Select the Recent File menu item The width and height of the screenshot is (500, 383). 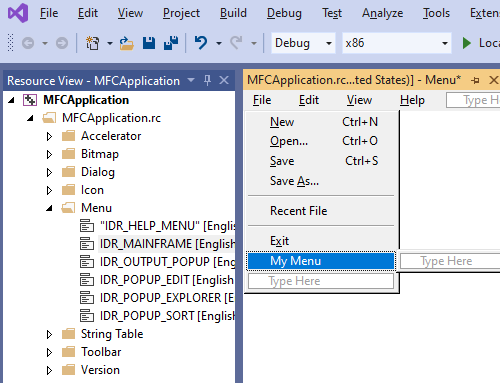point(321,211)
